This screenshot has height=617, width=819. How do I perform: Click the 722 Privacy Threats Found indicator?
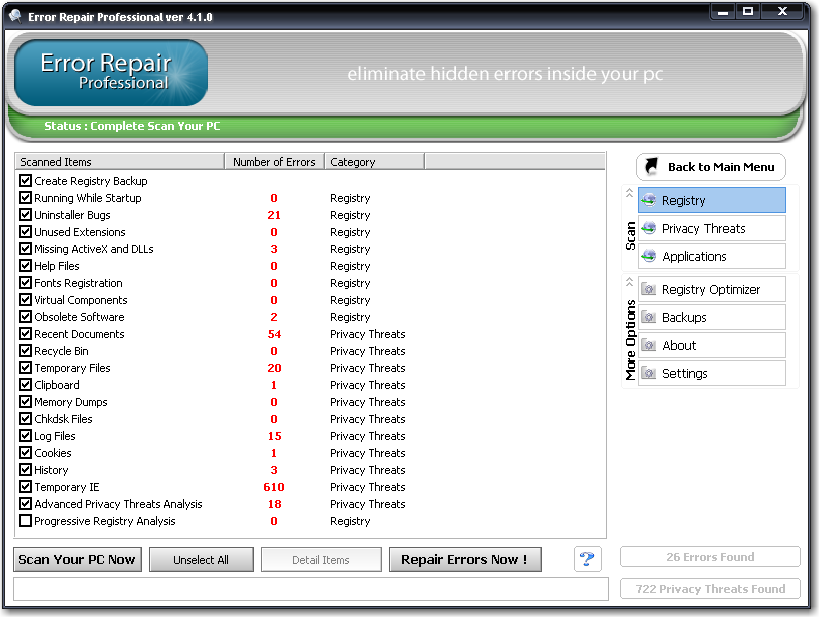coord(710,589)
